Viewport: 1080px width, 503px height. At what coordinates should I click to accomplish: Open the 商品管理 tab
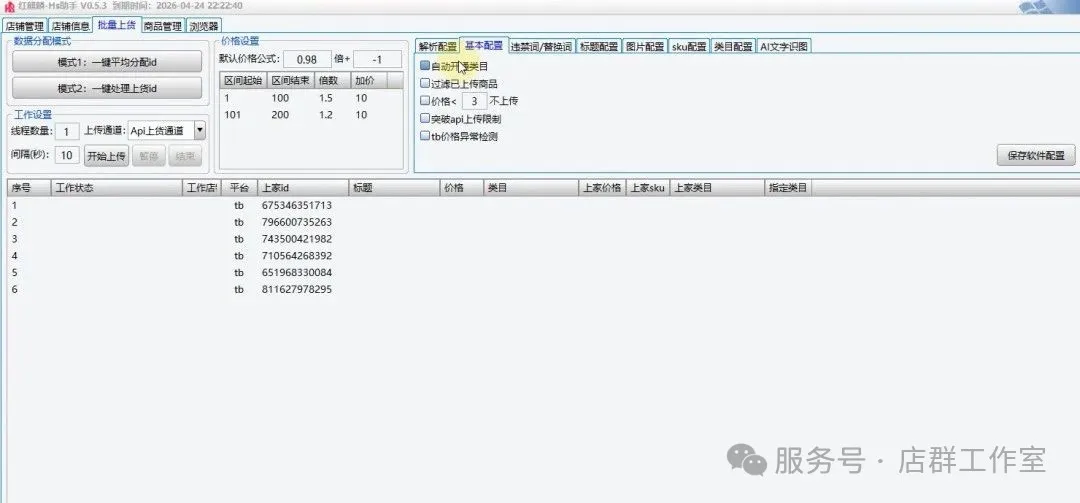(x=162, y=26)
